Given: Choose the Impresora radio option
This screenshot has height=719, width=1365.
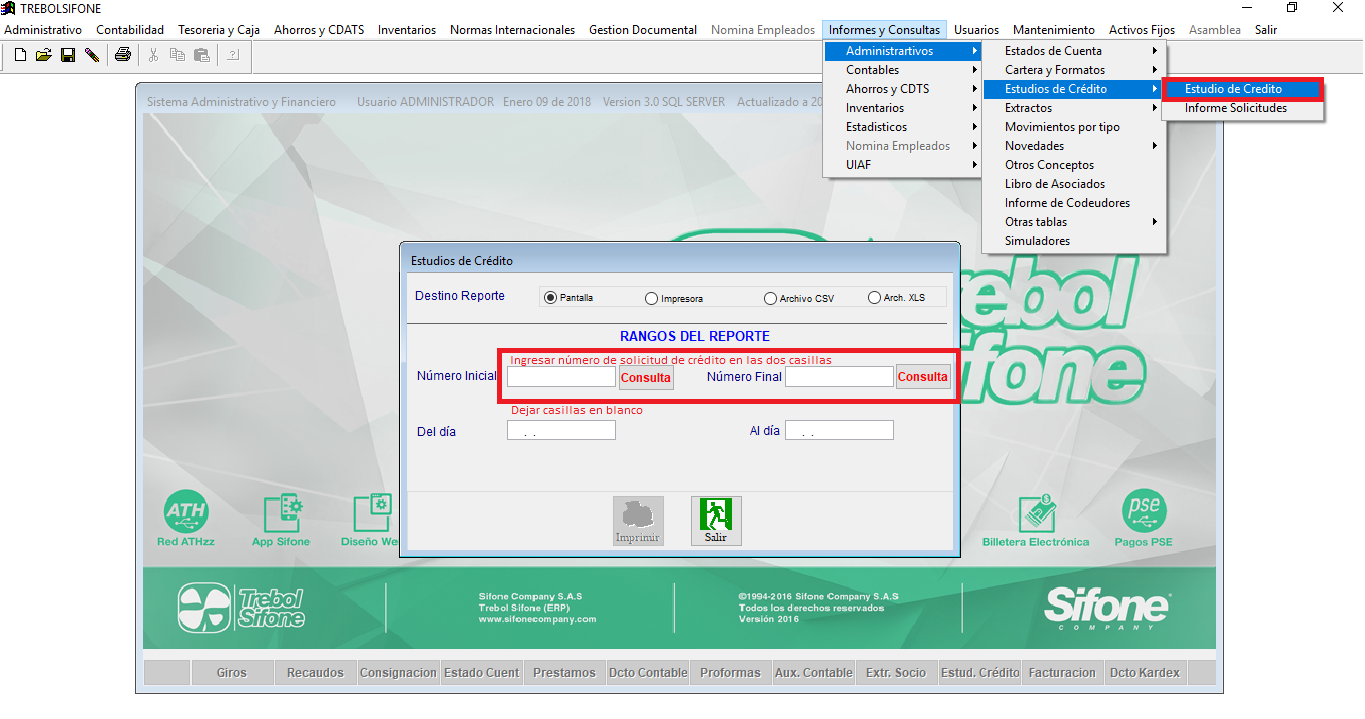Looking at the screenshot, I should (x=652, y=298).
